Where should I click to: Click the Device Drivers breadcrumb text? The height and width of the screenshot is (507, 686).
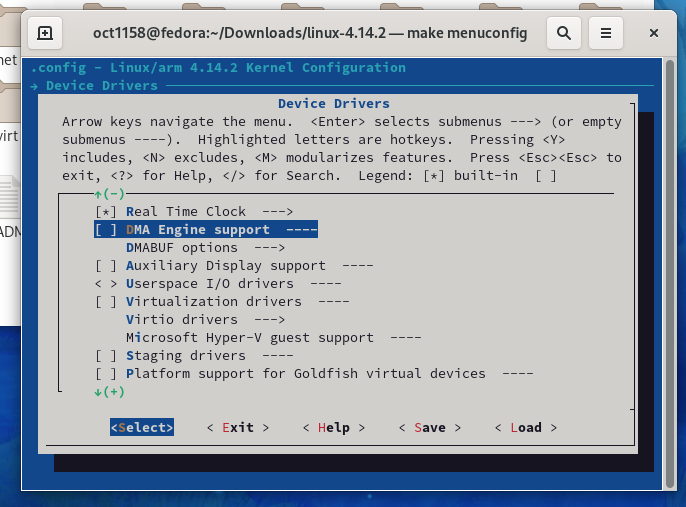tap(102, 86)
